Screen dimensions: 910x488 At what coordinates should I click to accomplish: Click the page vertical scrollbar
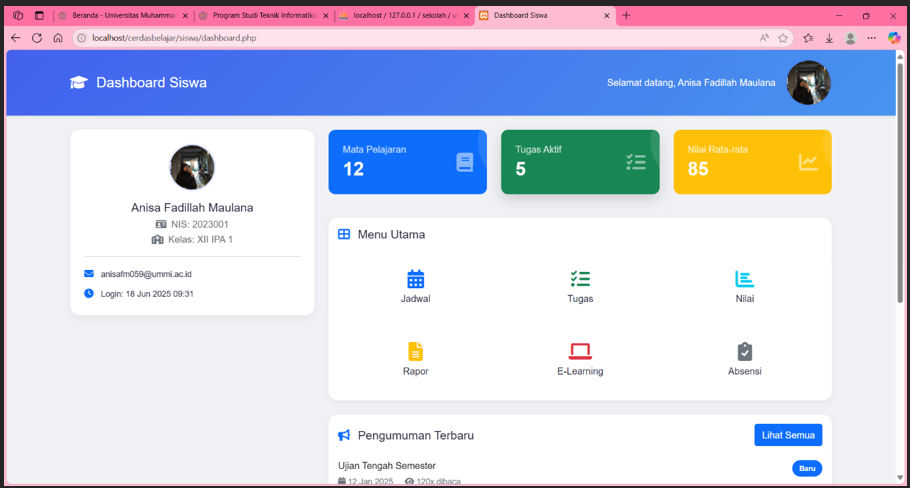pos(900,183)
